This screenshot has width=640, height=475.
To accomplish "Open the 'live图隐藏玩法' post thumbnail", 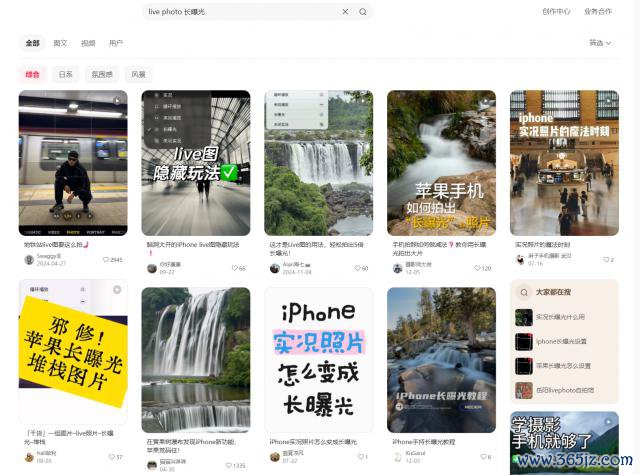I will point(196,163).
